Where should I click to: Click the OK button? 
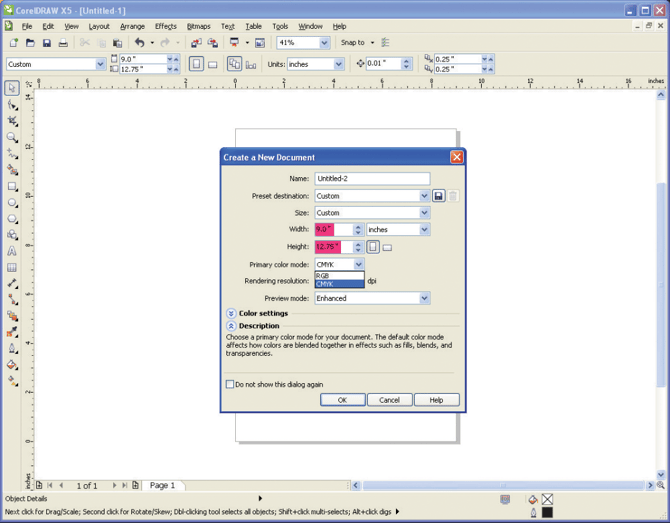(x=343, y=400)
